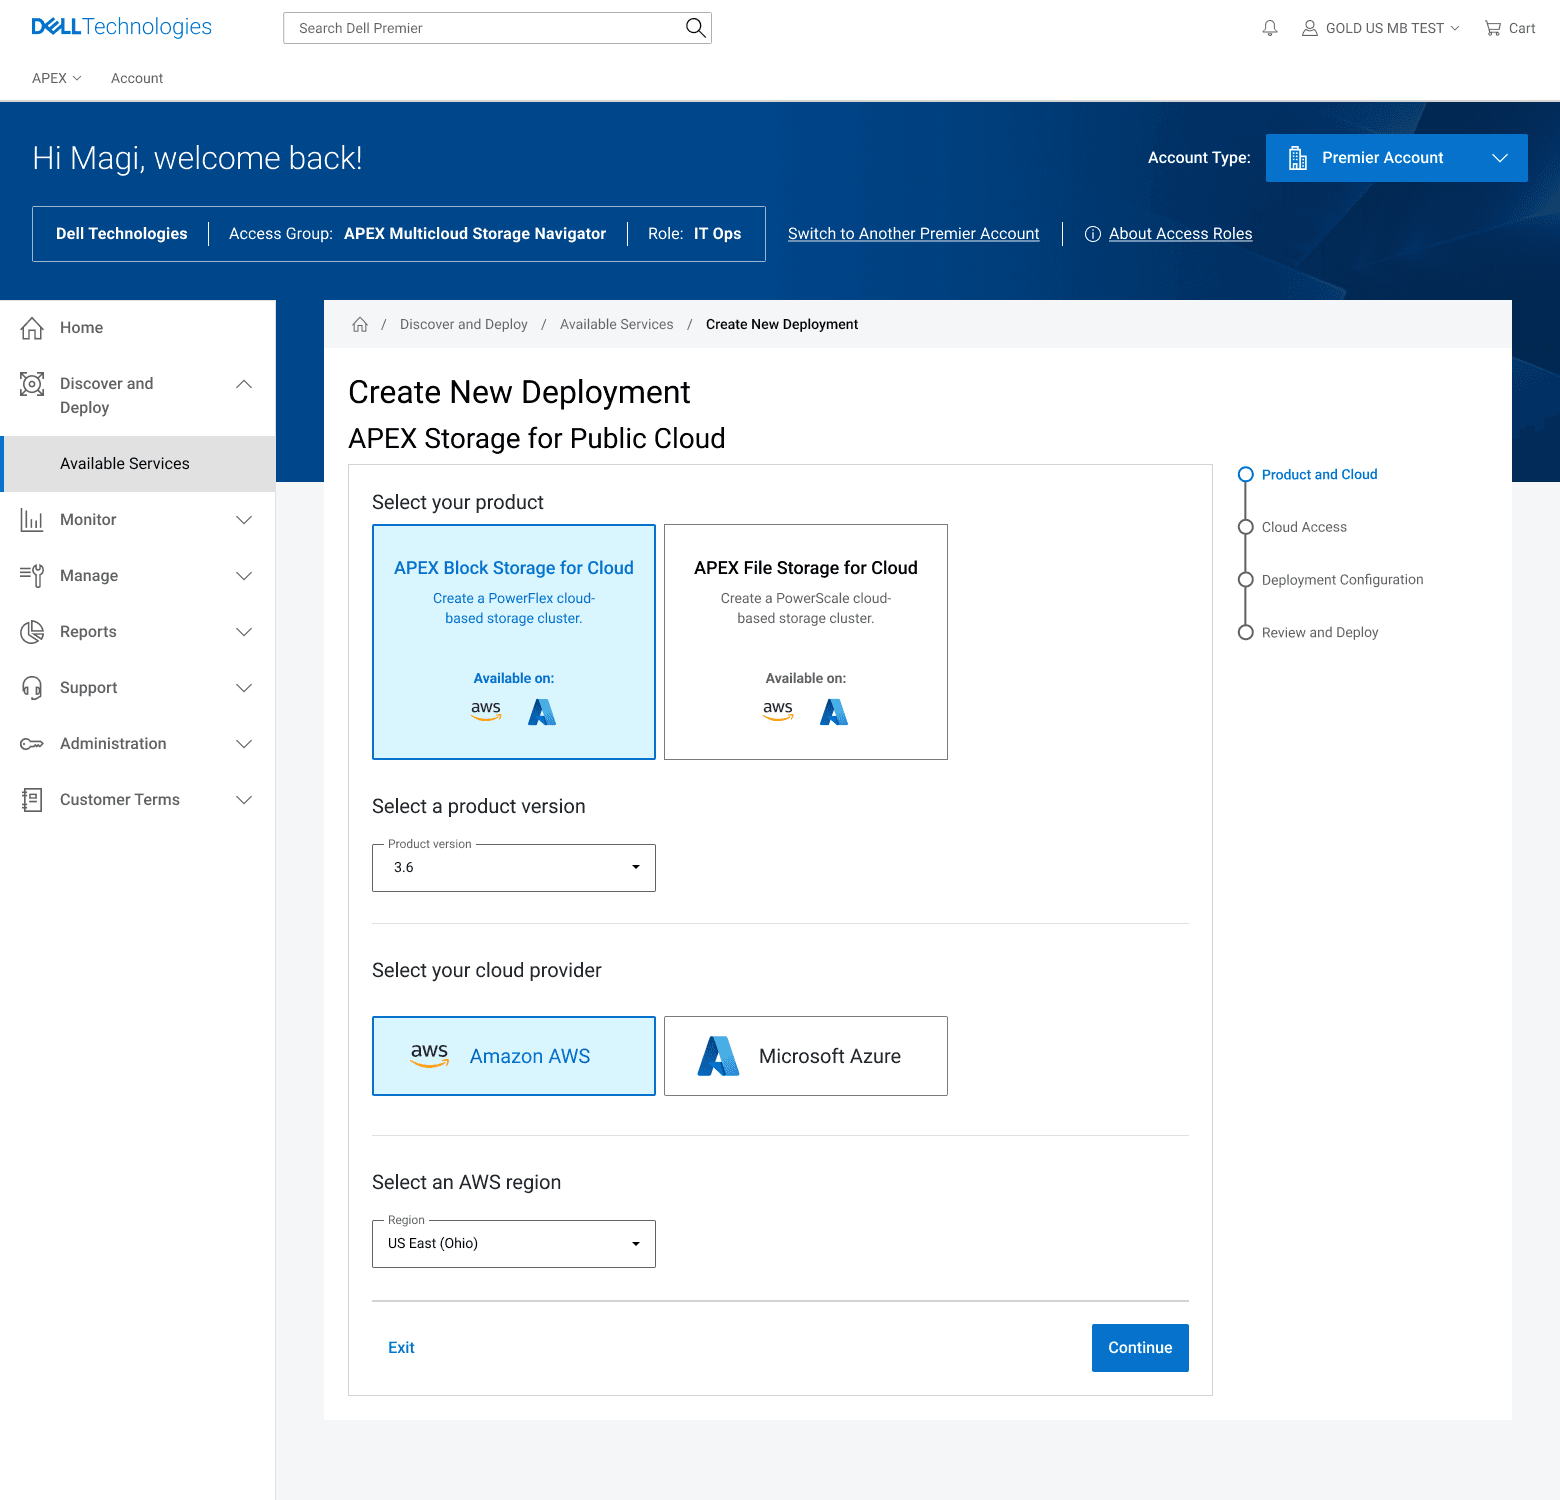Click the search magnifier icon
This screenshot has width=1560, height=1500.
(x=695, y=28)
